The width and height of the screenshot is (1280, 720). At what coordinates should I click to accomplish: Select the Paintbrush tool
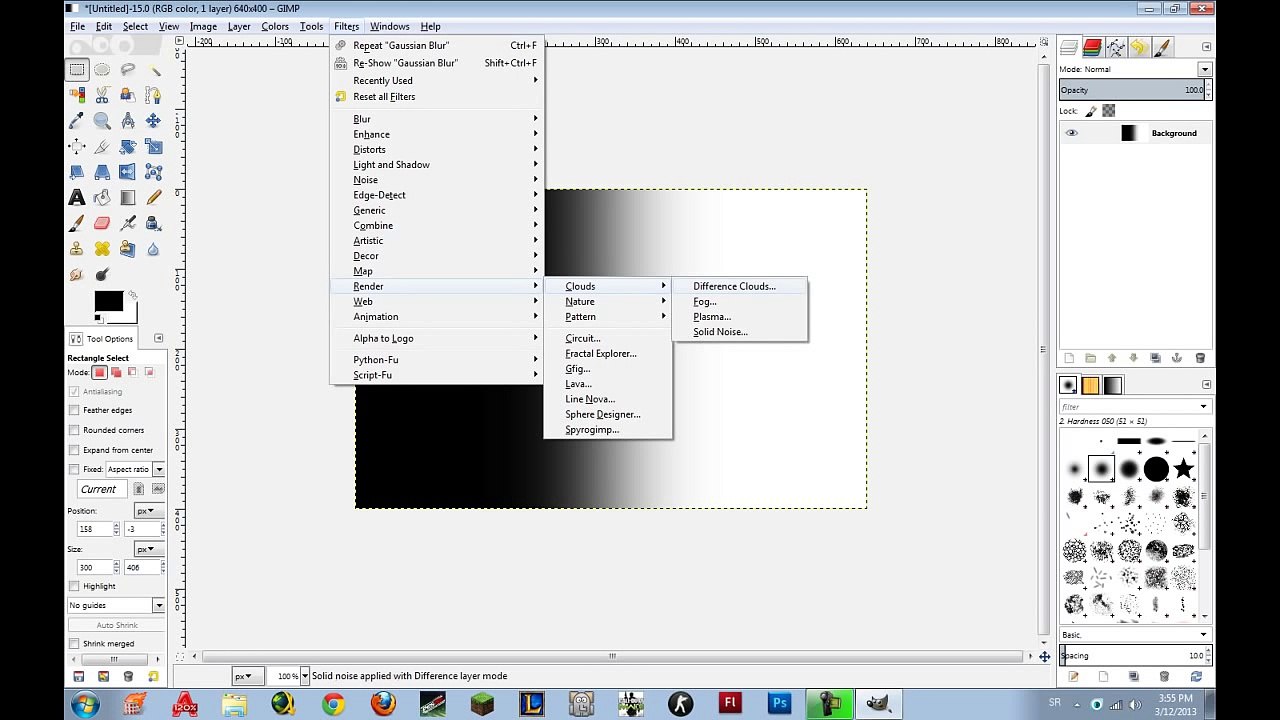[x=76, y=224]
